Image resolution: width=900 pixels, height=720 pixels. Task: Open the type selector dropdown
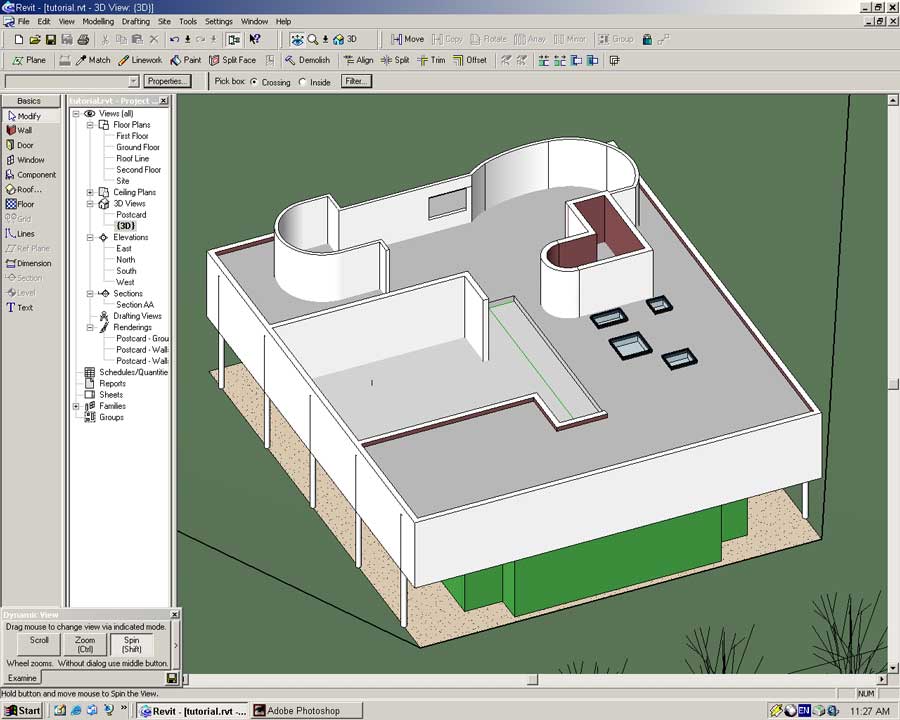[x=133, y=81]
